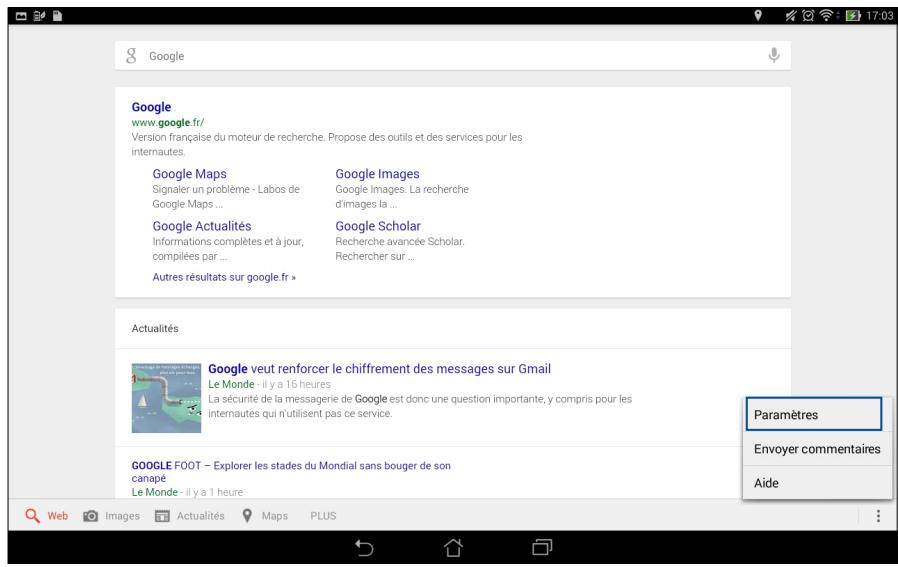Tap the Android back navigation button
Viewport: 898px width, 567px height.
364,548
